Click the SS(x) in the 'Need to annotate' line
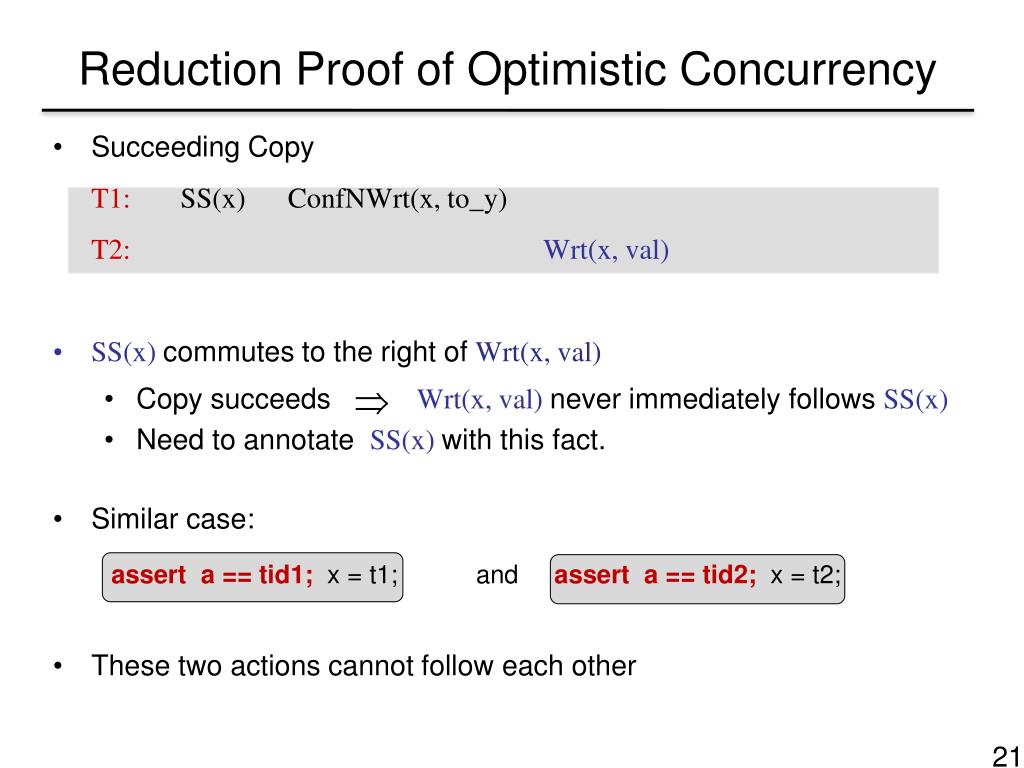The height and width of the screenshot is (768, 1024). pos(402,441)
